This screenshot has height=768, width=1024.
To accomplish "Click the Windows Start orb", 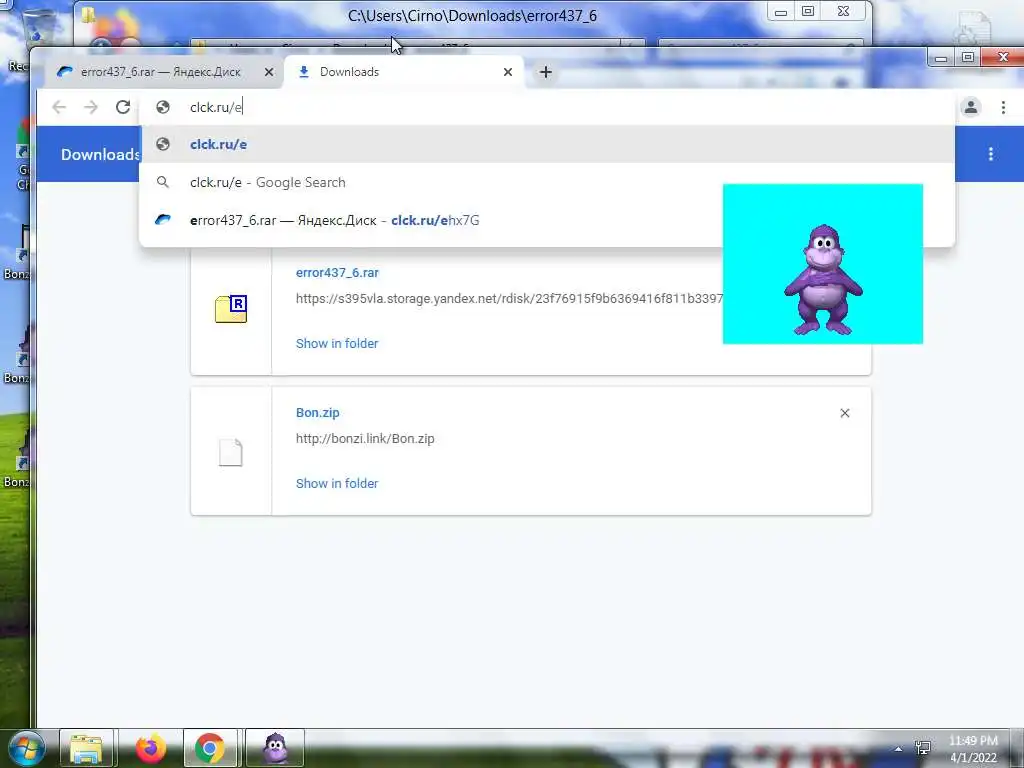I will point(25,748).
